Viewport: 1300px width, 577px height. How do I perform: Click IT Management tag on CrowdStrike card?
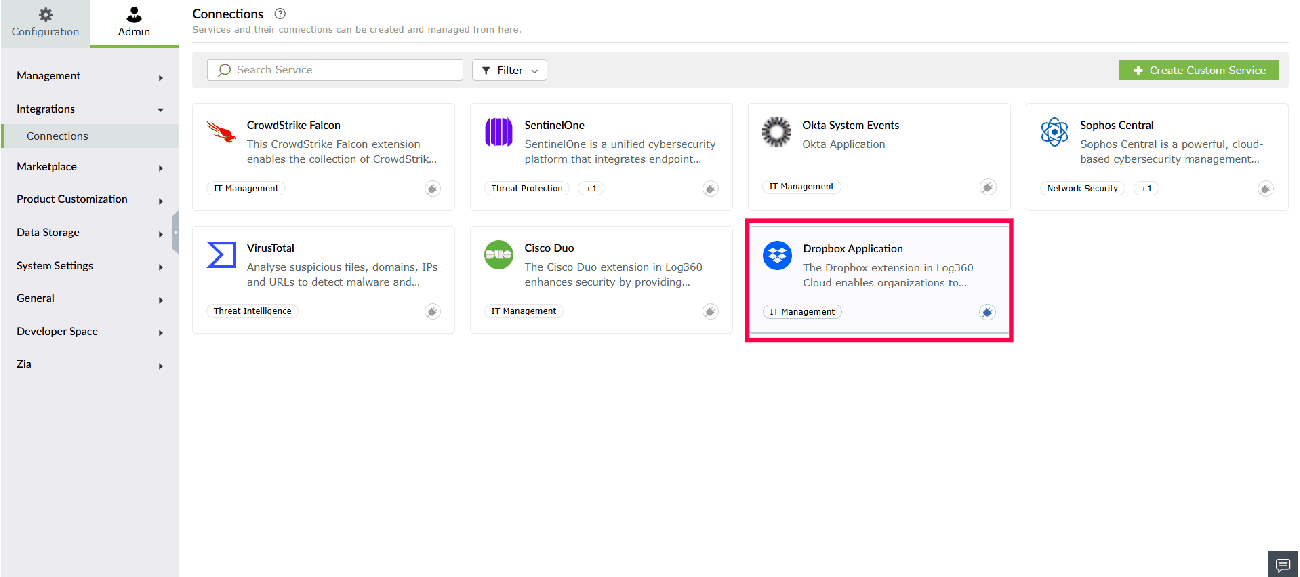click(x=246, y=188)
